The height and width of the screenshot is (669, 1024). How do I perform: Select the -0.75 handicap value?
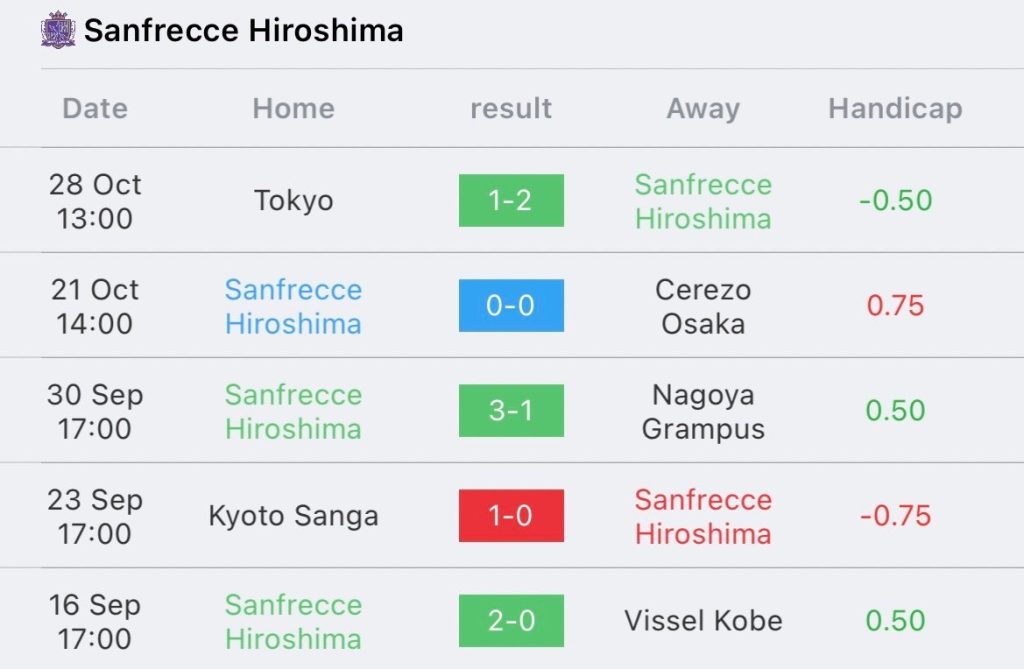(895, 516)
